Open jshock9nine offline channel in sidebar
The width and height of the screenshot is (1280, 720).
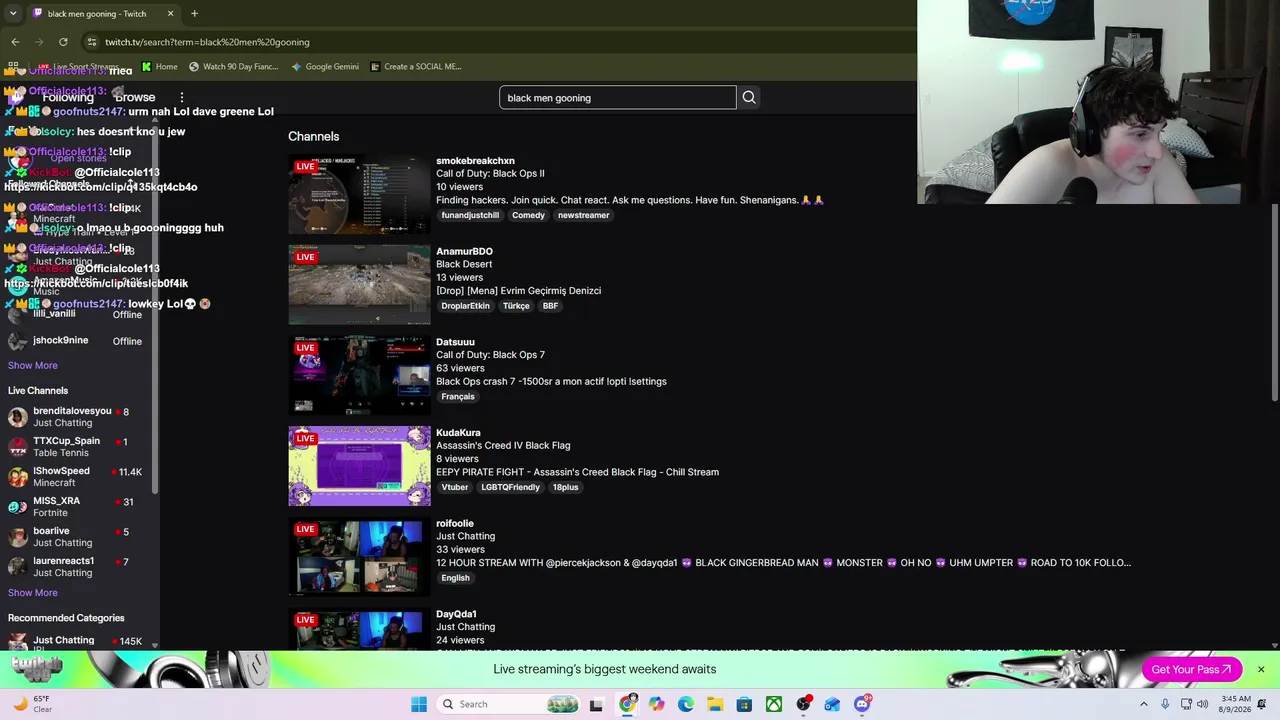(76, 341)
